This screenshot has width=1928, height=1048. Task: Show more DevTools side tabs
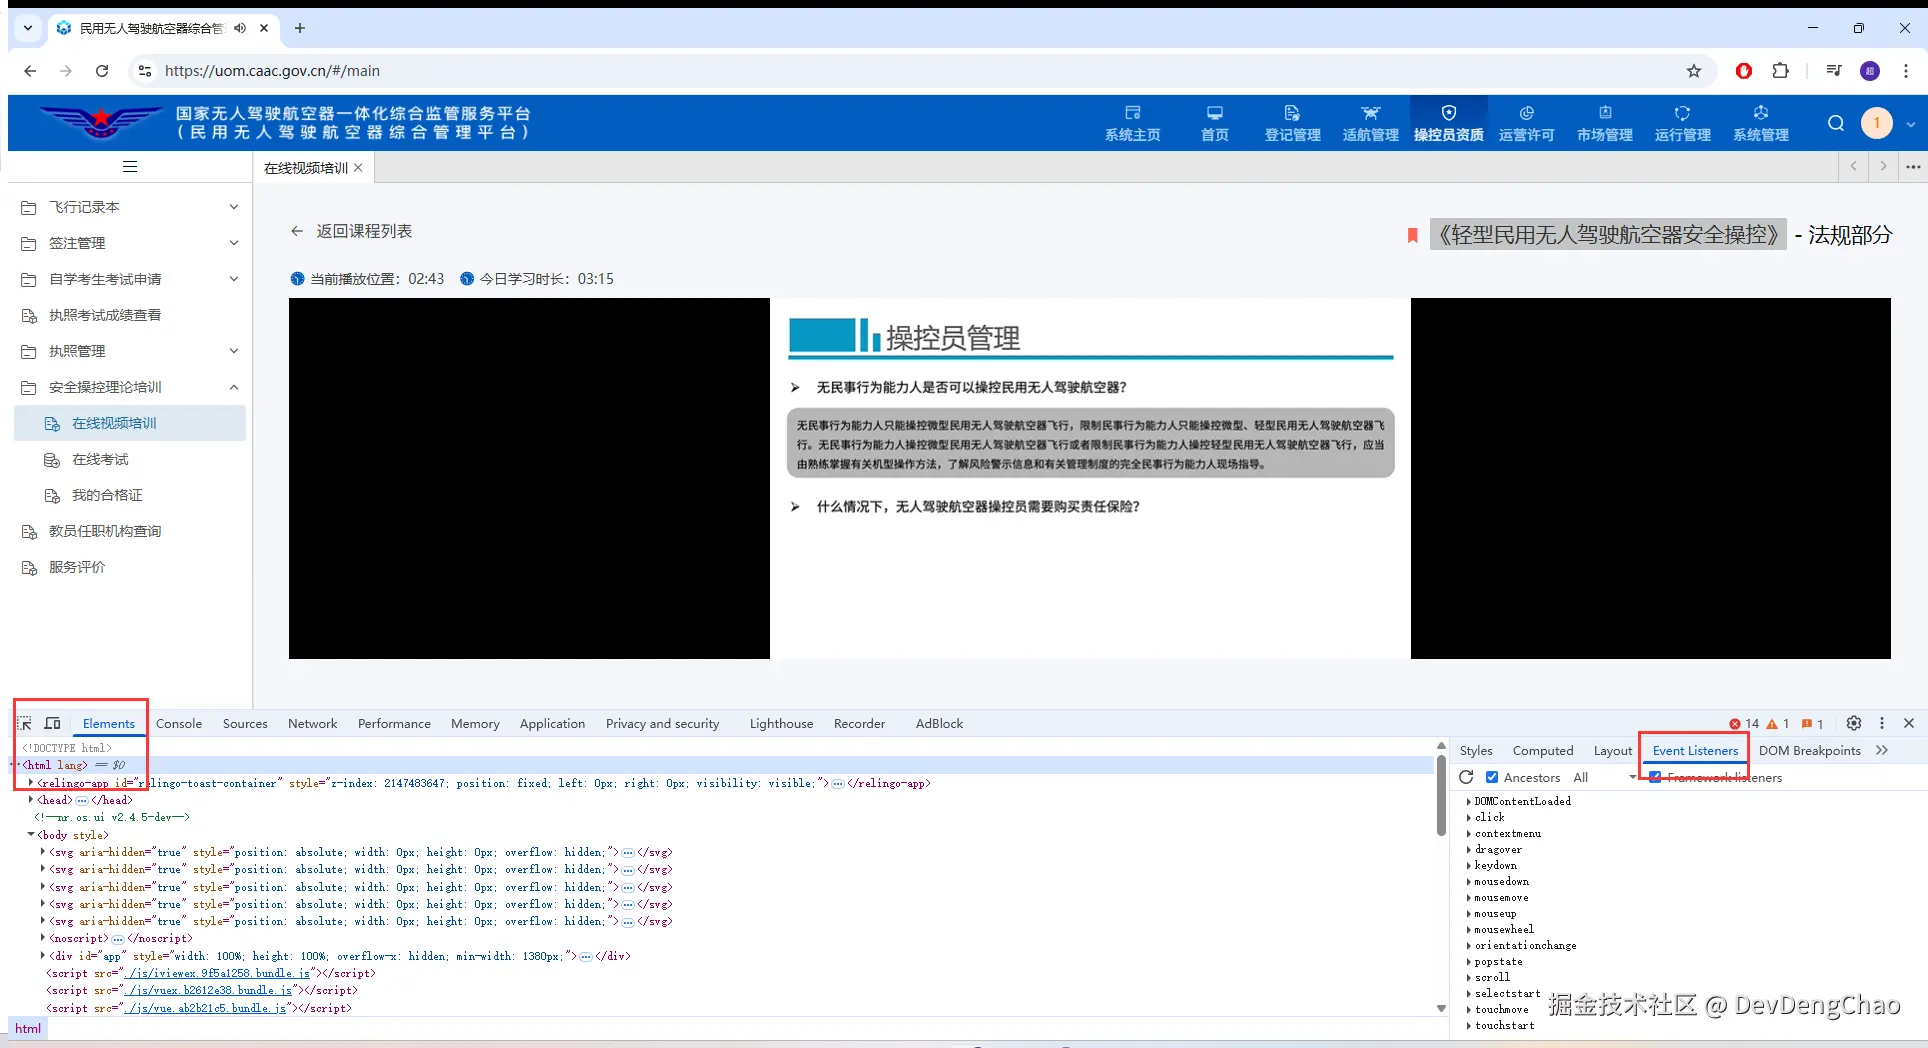(x=1882, y=750)
